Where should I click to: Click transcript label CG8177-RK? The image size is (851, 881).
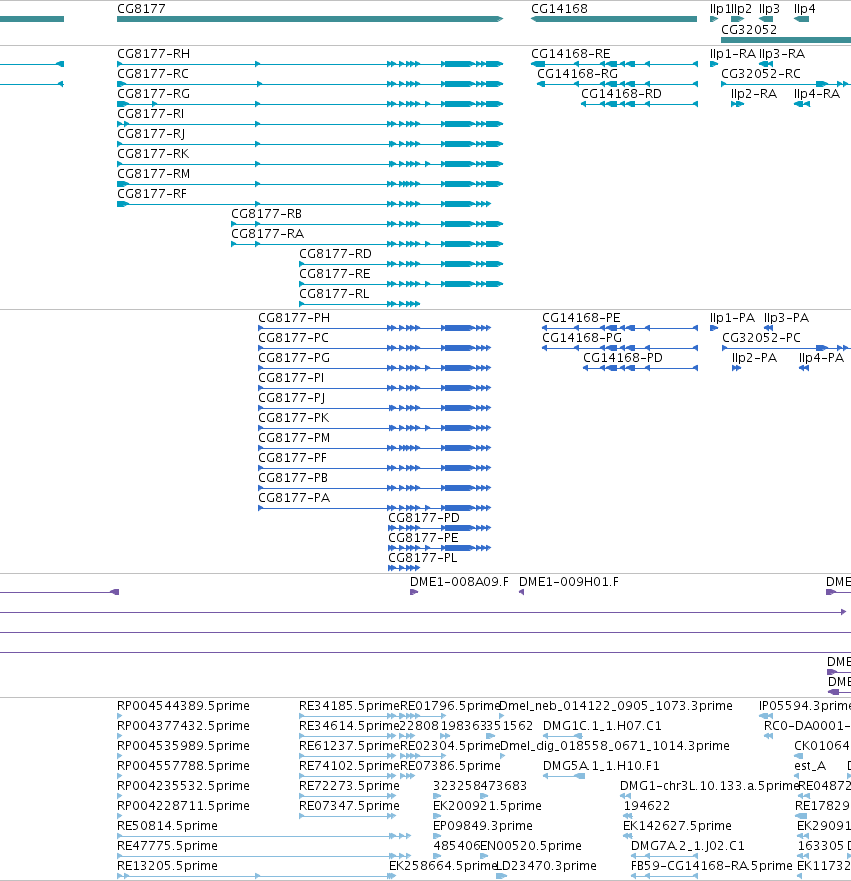(x=153, y=154)
